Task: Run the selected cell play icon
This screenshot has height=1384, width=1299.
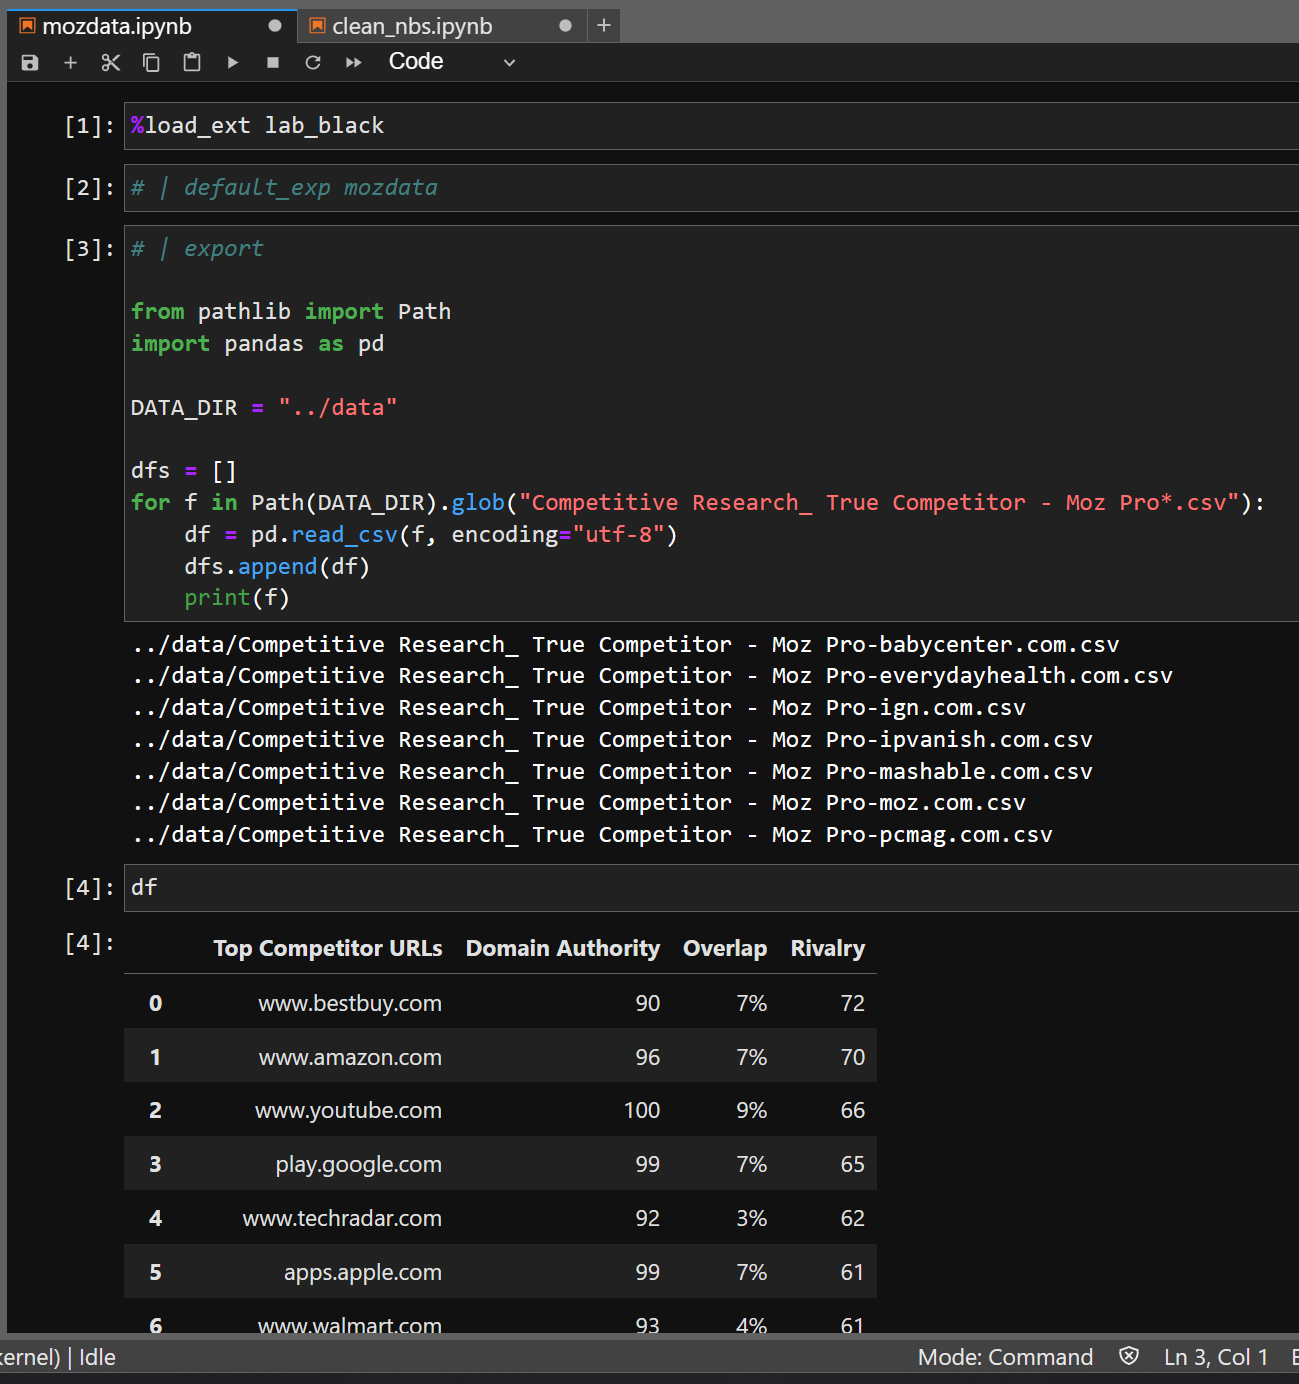Action: (x=233, y=63)
